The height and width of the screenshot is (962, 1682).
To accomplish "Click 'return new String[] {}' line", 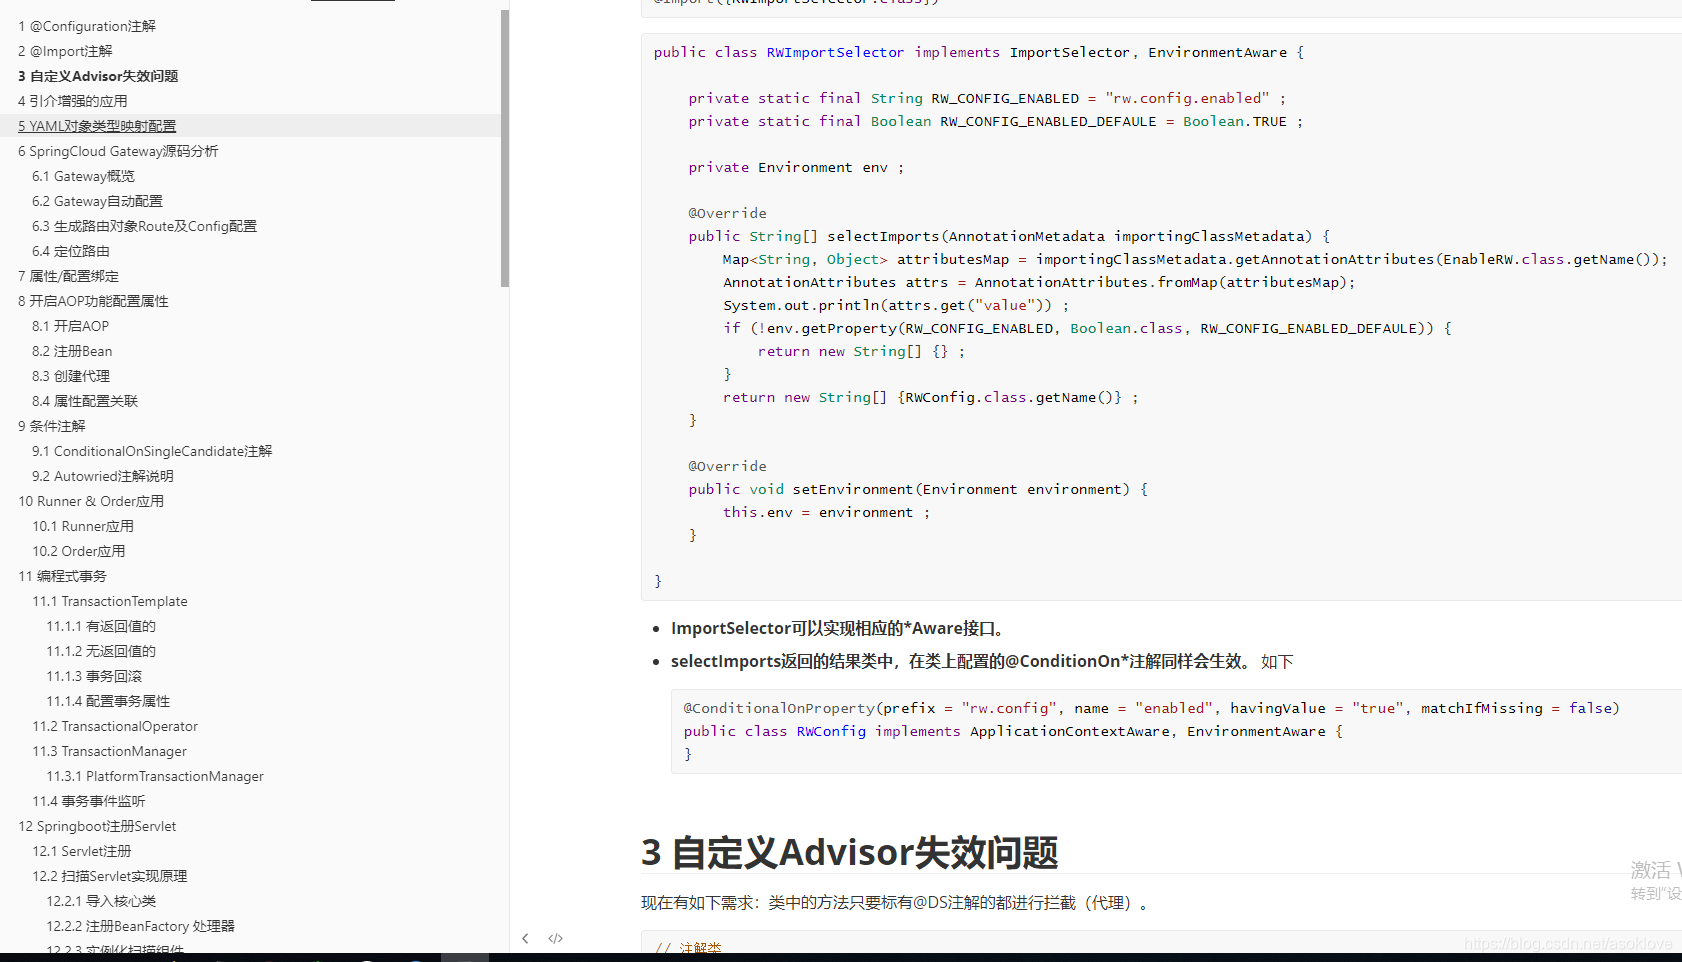I will tap(862, 351).
